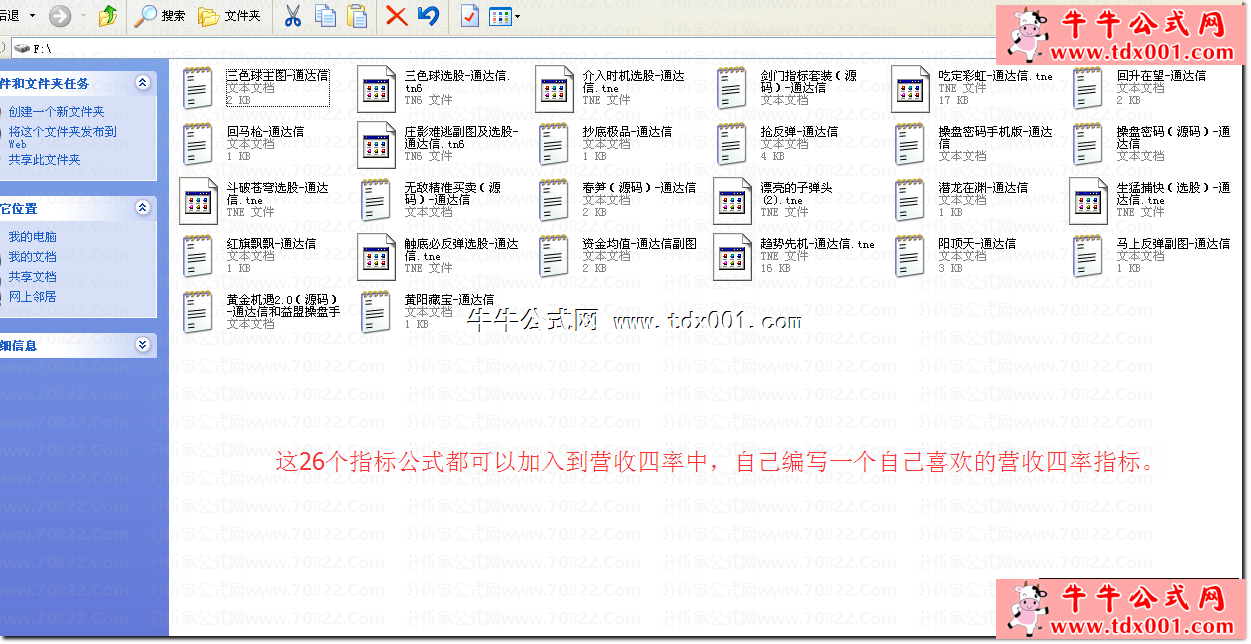Viewport: 1251px width, 644px height.
Task: Select the 斗破苍穹选股-通达信.tne file
Action: pyautogui.click(x=255, y=199)
